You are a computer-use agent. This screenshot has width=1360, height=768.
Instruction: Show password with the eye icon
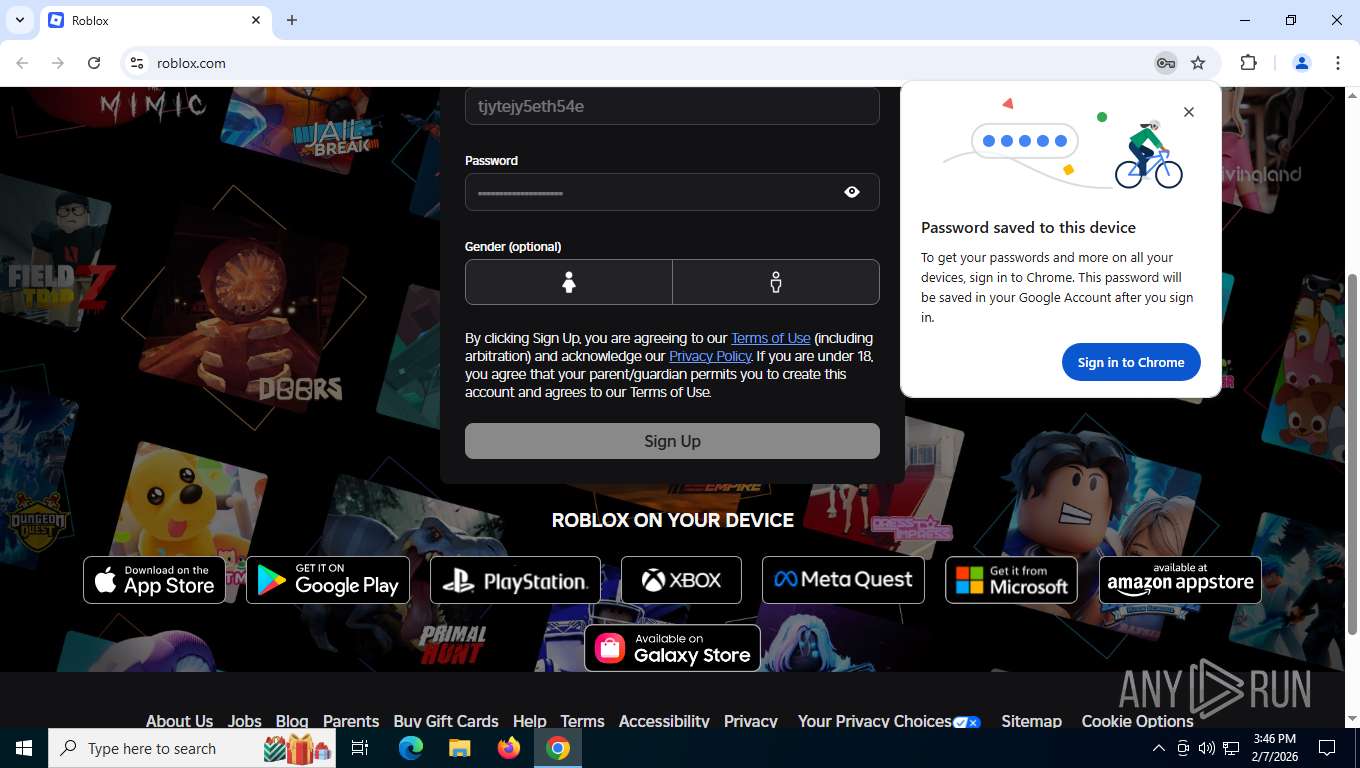click(x=852, y=192)
